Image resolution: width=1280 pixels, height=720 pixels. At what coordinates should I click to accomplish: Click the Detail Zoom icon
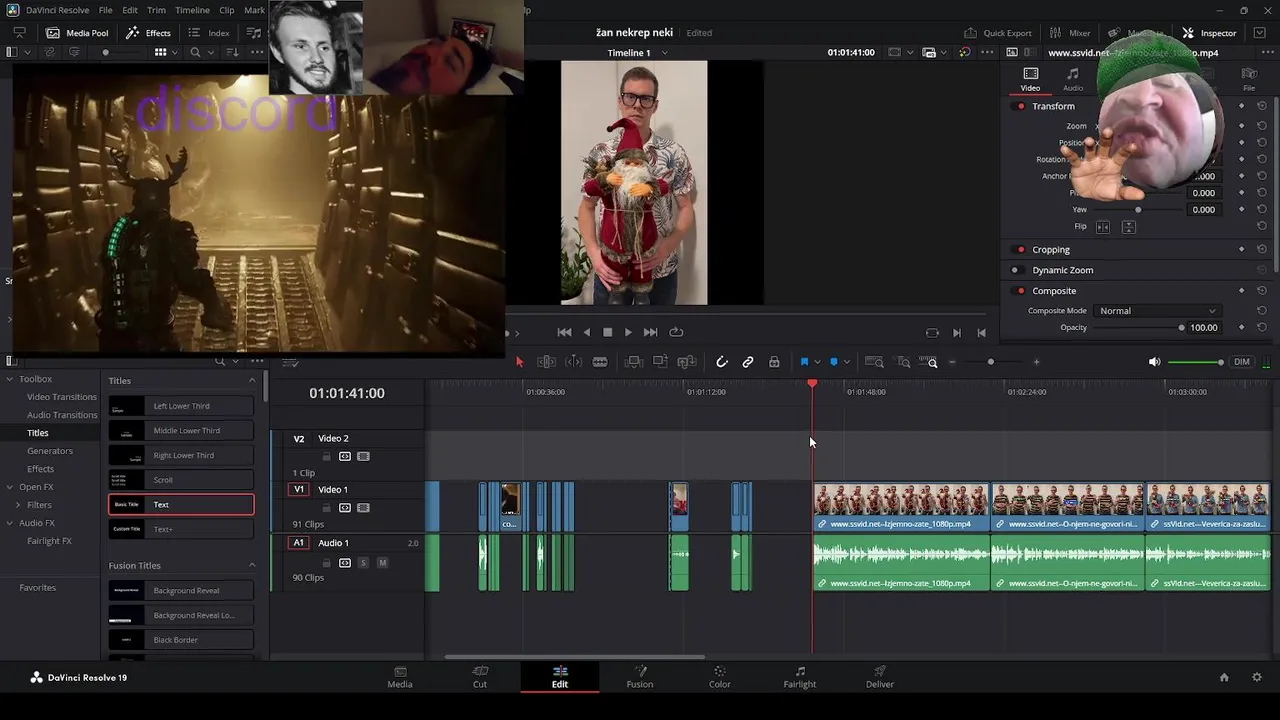click(902, 362)
